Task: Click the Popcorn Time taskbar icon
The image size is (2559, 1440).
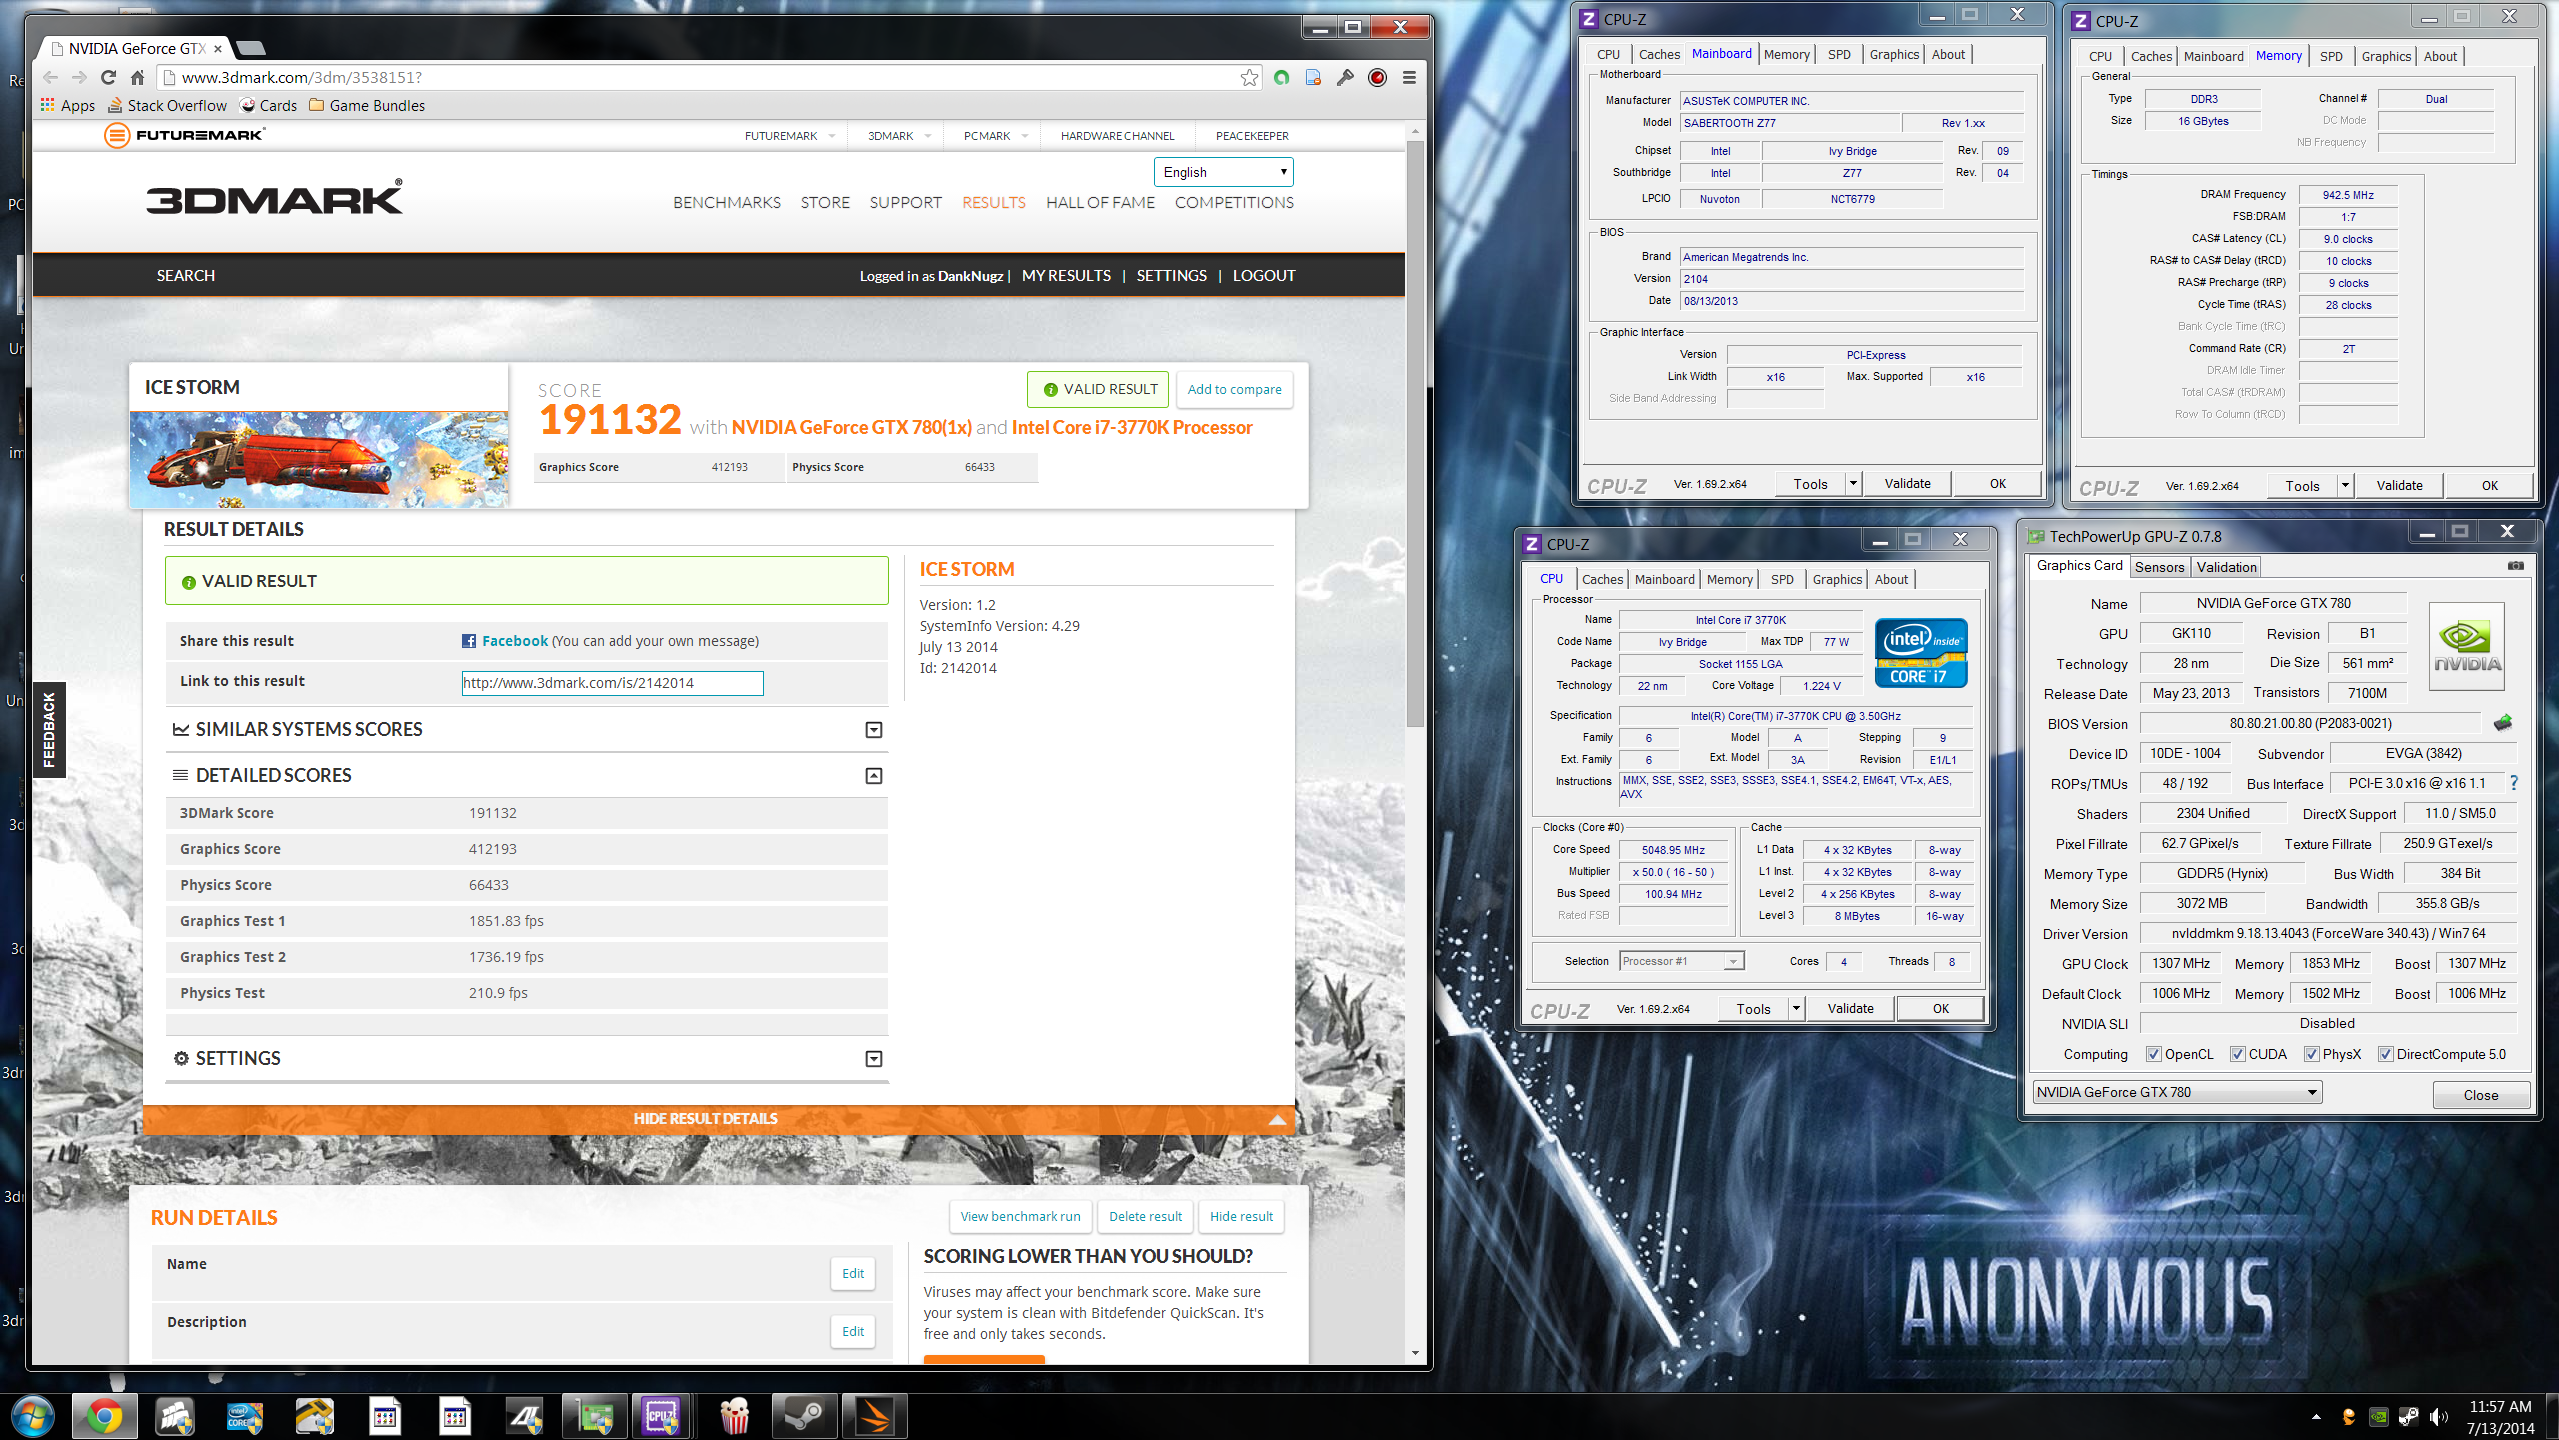Action: [734, 1416]
